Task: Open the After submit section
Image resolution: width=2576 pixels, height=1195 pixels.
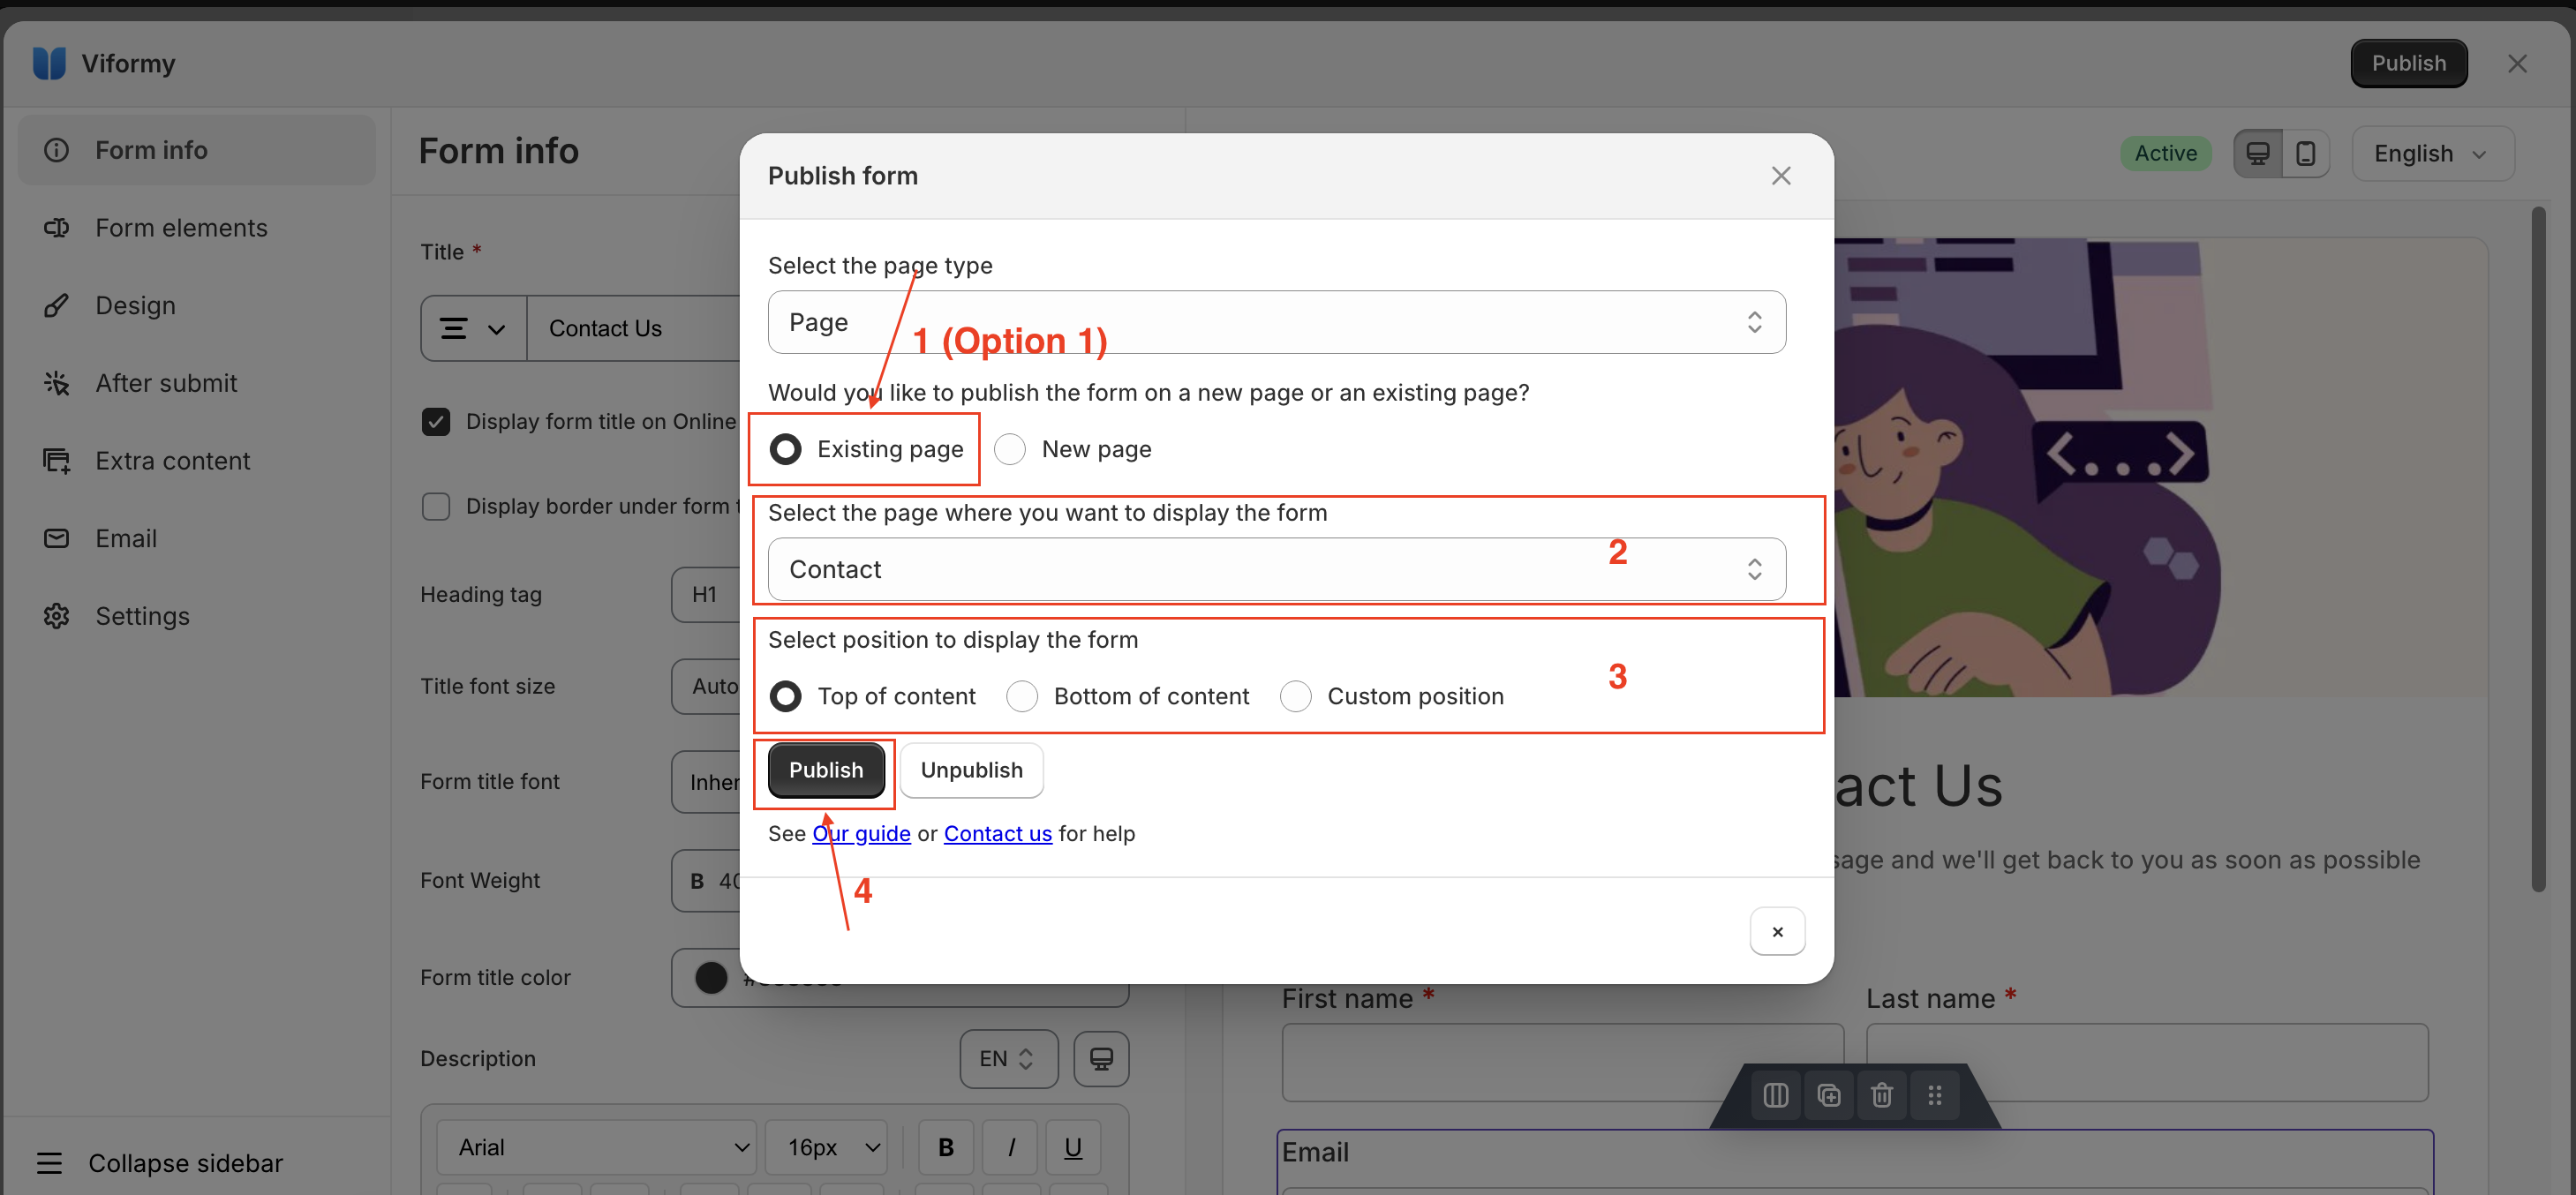Action: click(197, 383)
